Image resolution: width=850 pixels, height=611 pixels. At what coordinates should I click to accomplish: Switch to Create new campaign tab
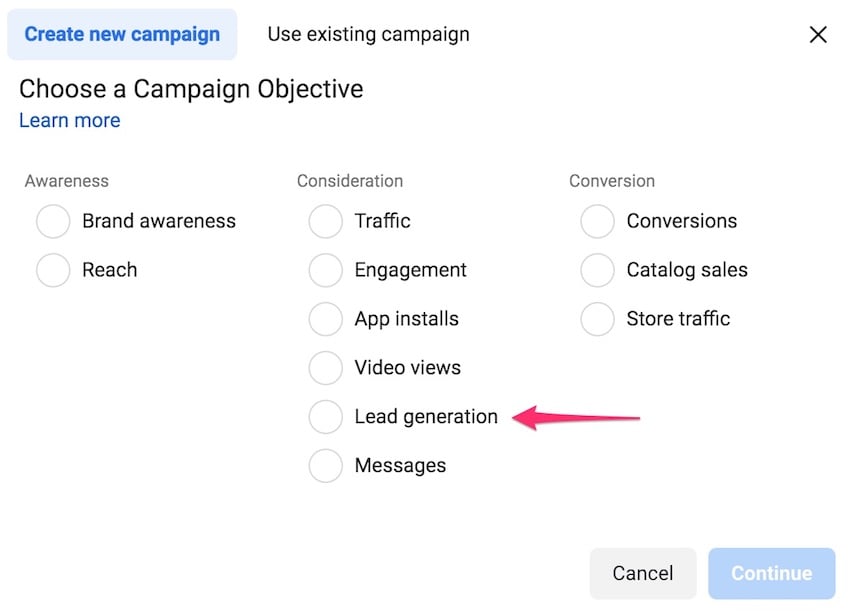click(122, 34)
